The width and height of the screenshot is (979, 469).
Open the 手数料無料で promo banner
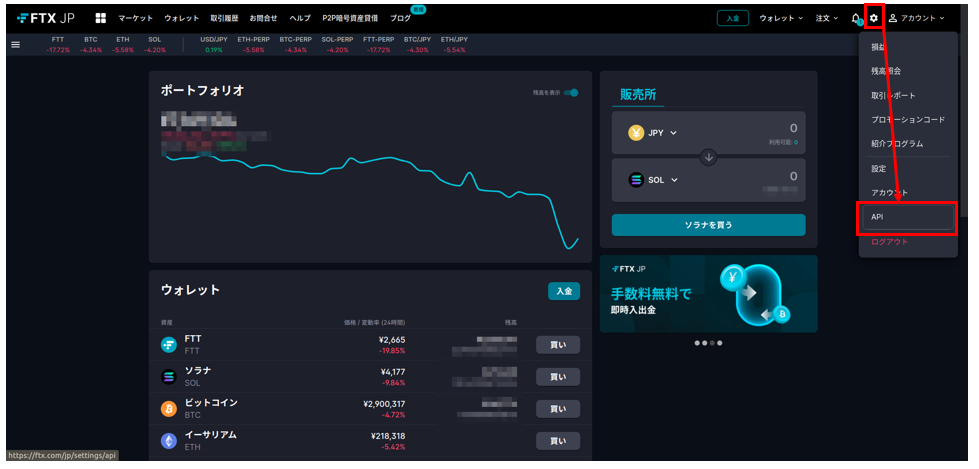708,294
